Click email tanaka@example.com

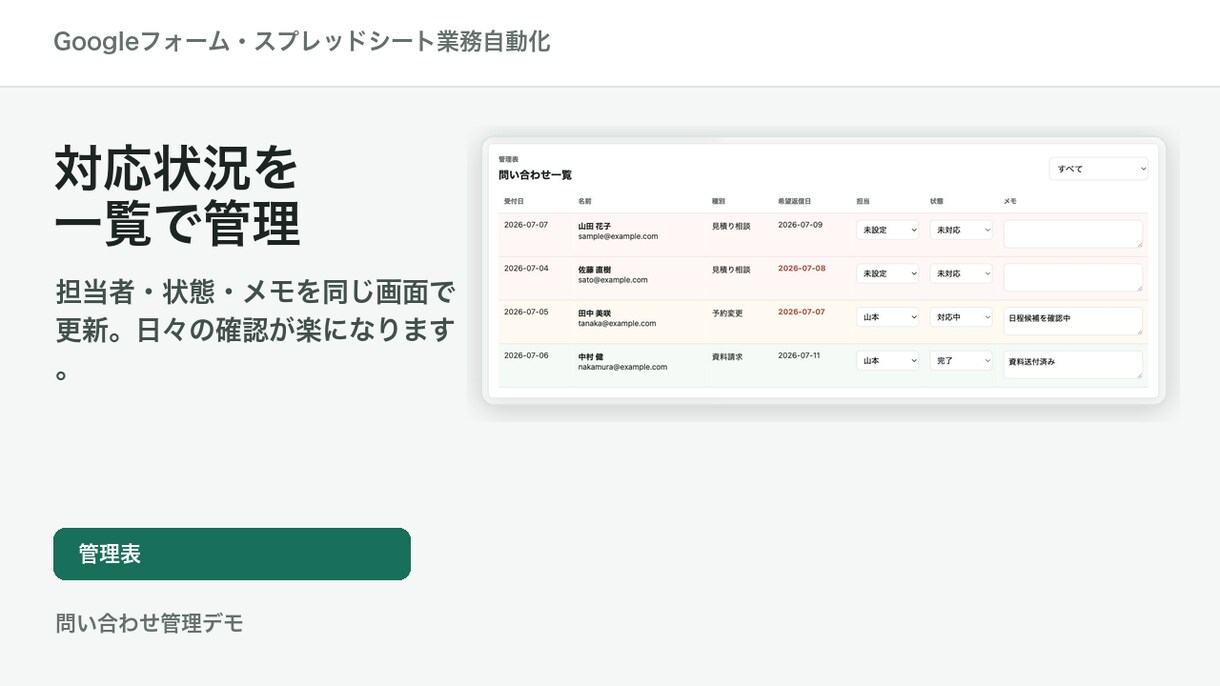pos(617,323)
